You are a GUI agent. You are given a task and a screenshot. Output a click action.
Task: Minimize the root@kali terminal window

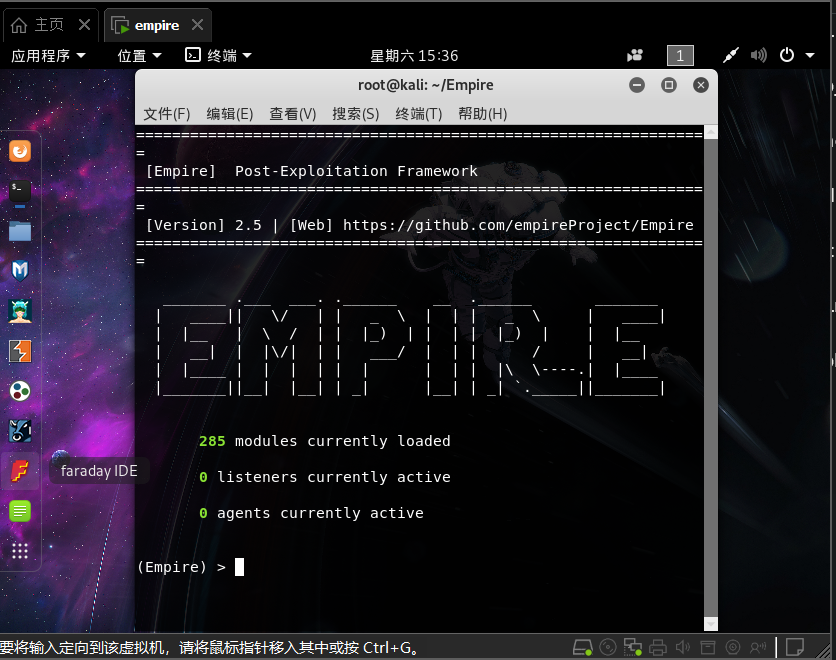click(637, 85)
